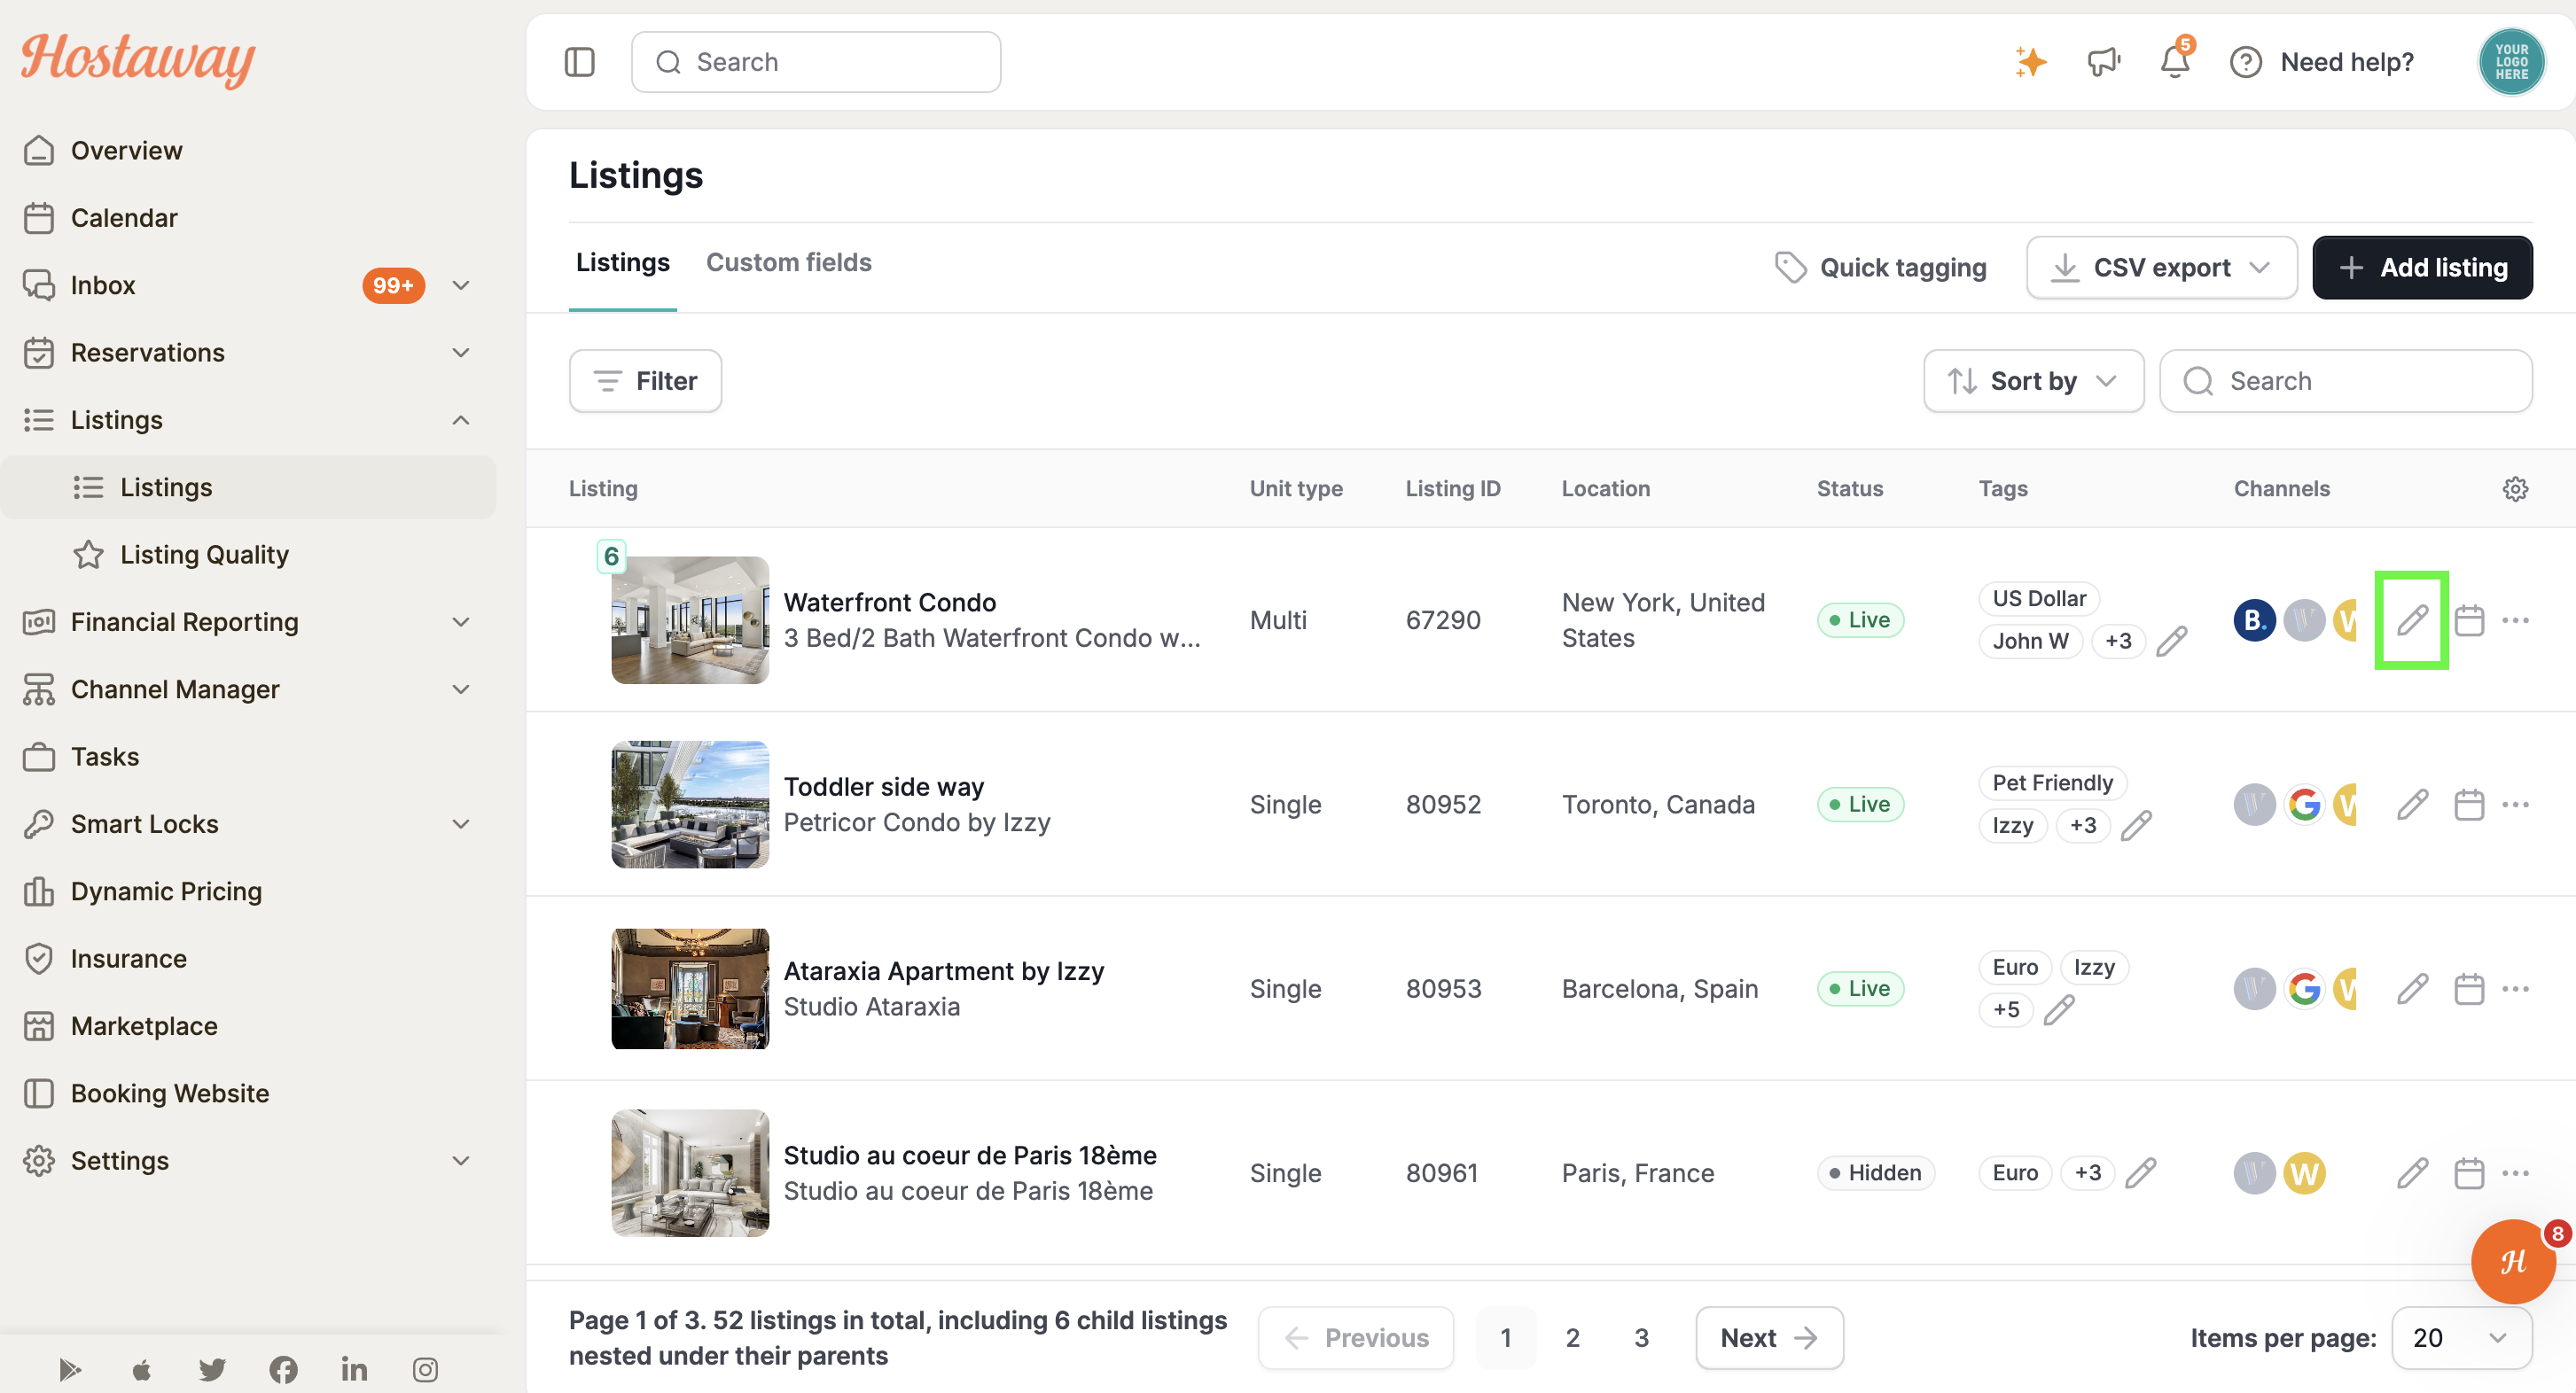Edit tags for Studio au coeur de Paris
The height and width of the screenshot is (1393, 2576).
pyautogui.click(x=2140, y=1172)
